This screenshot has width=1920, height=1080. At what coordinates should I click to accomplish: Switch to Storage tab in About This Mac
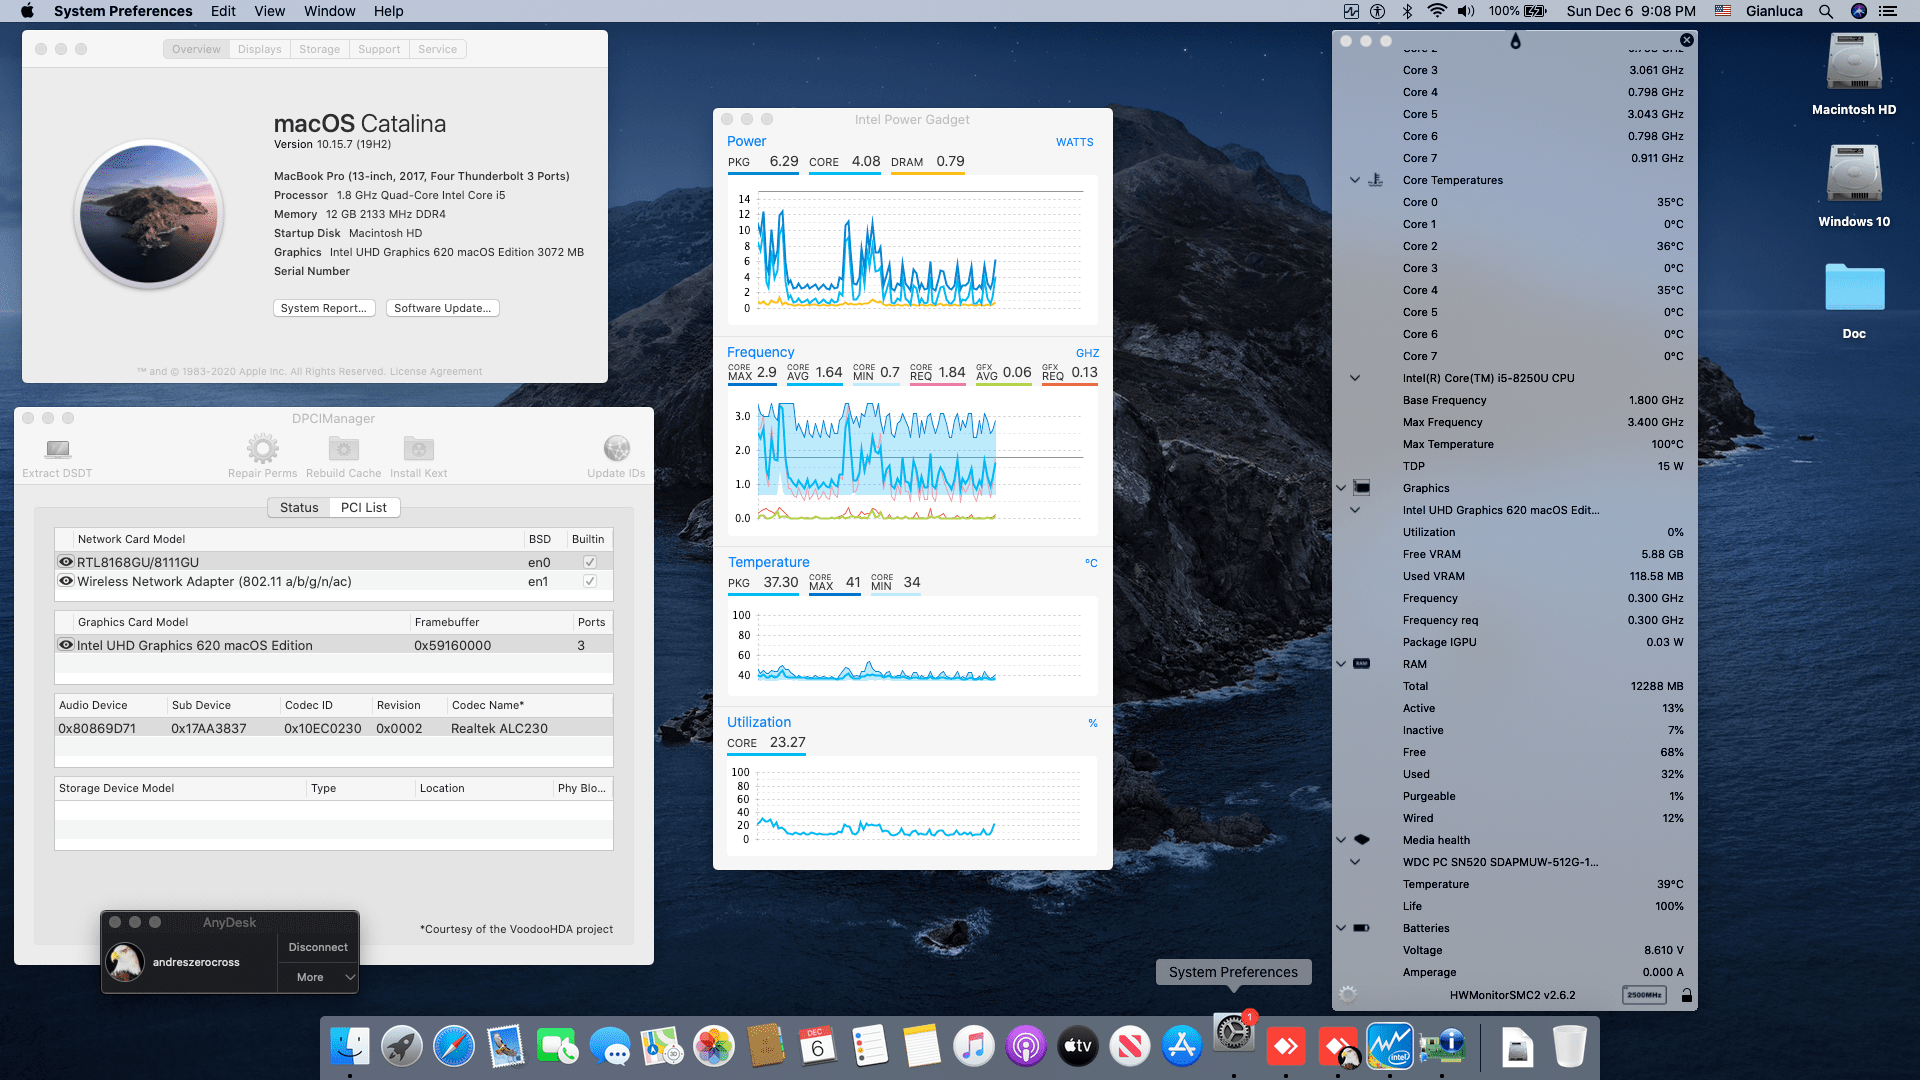pyautogui.click(x=319, y=49)
